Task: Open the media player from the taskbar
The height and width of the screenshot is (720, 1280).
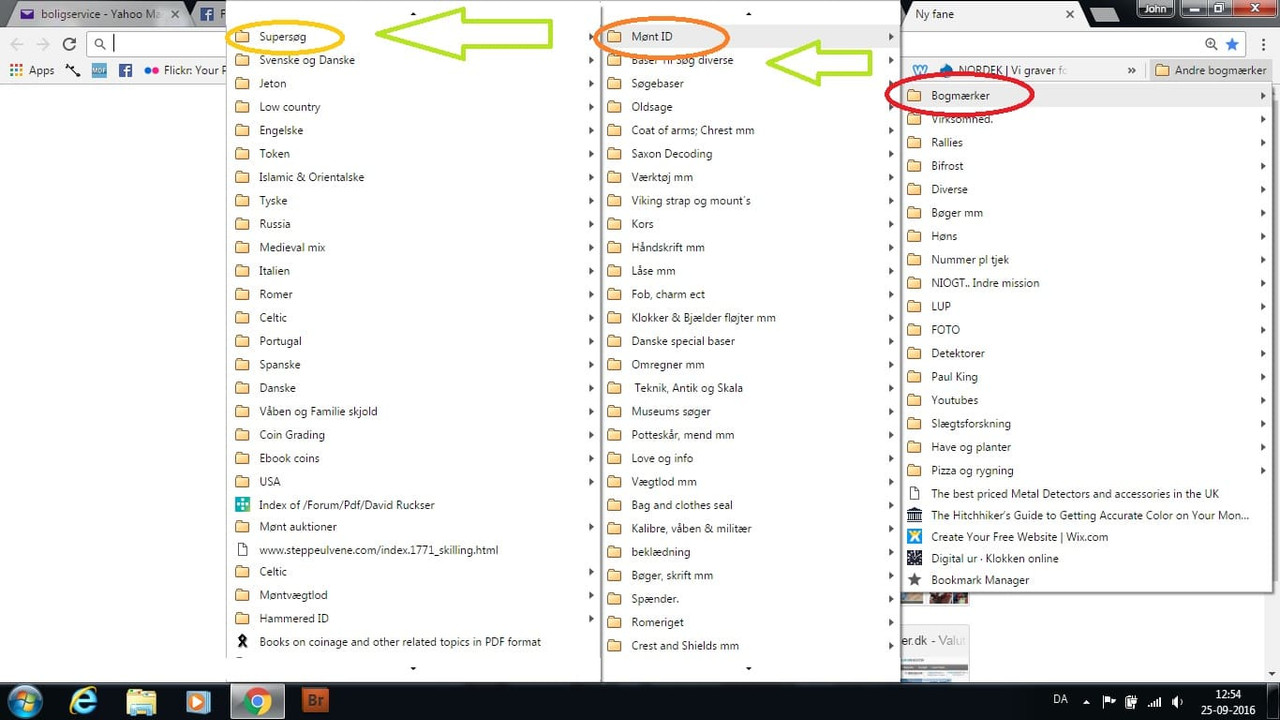Action: tap(199, 701)
